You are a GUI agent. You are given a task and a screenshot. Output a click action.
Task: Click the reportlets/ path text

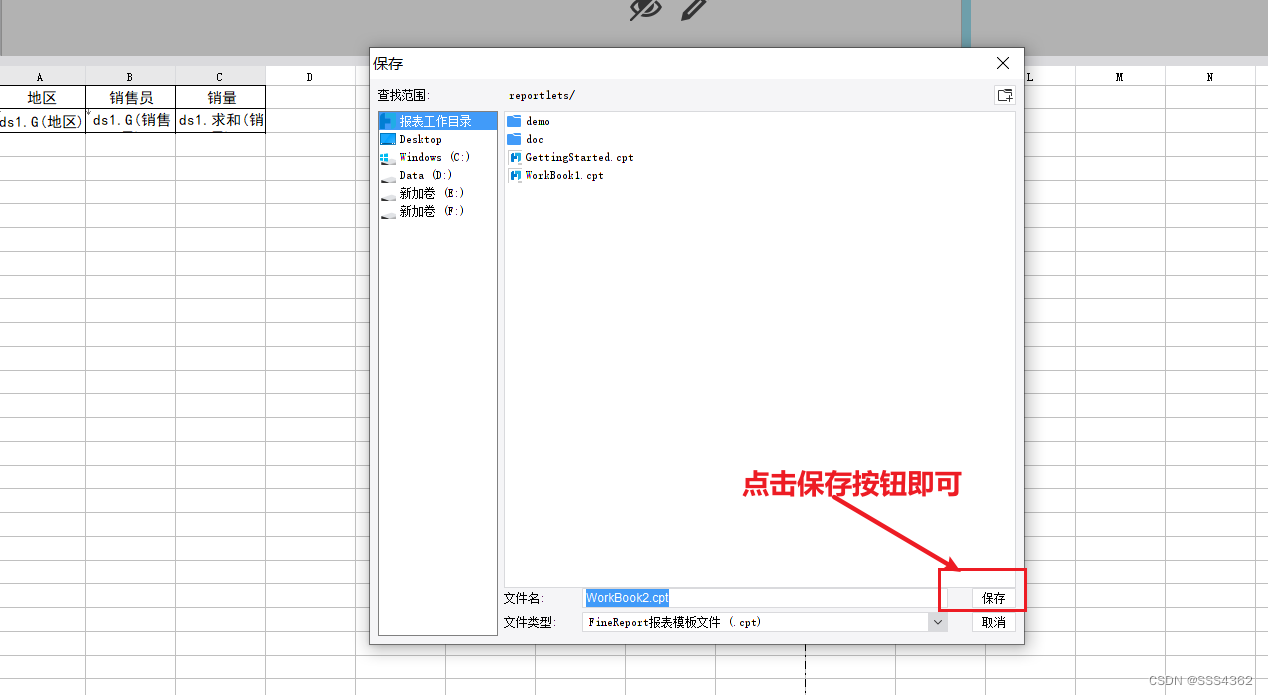click(x=542, y=96)
